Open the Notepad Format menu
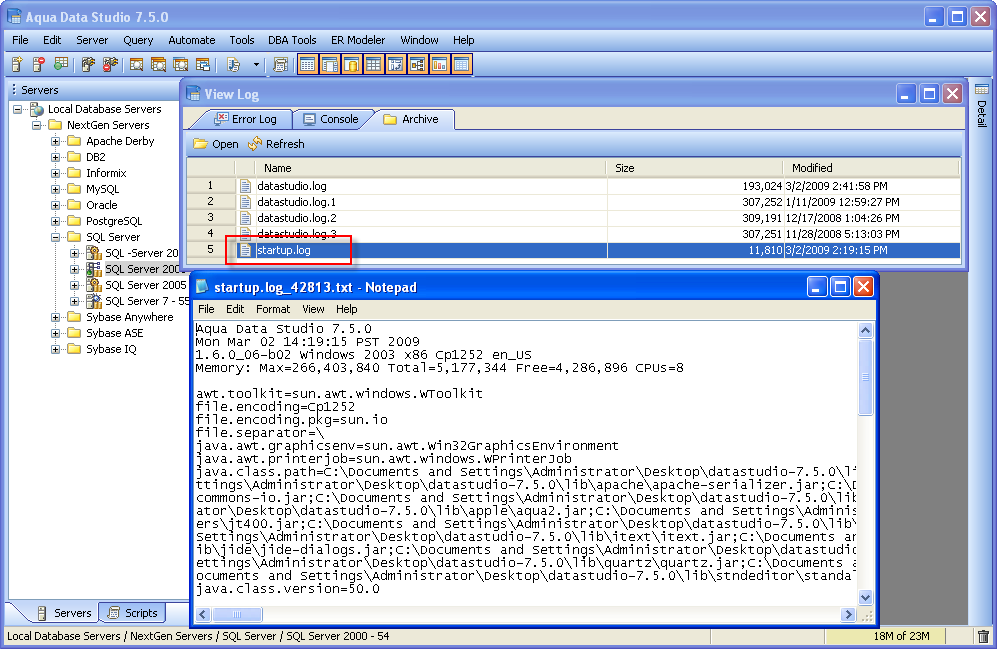997x649 pixels. (x=273, y=309)
